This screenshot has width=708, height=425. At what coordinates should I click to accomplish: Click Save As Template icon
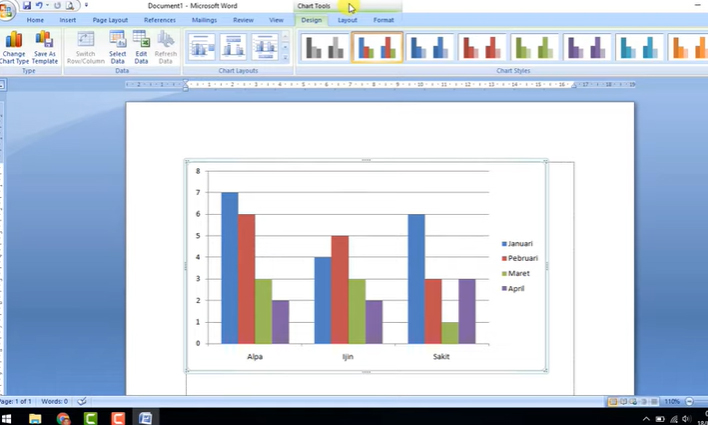coord(45,46)
